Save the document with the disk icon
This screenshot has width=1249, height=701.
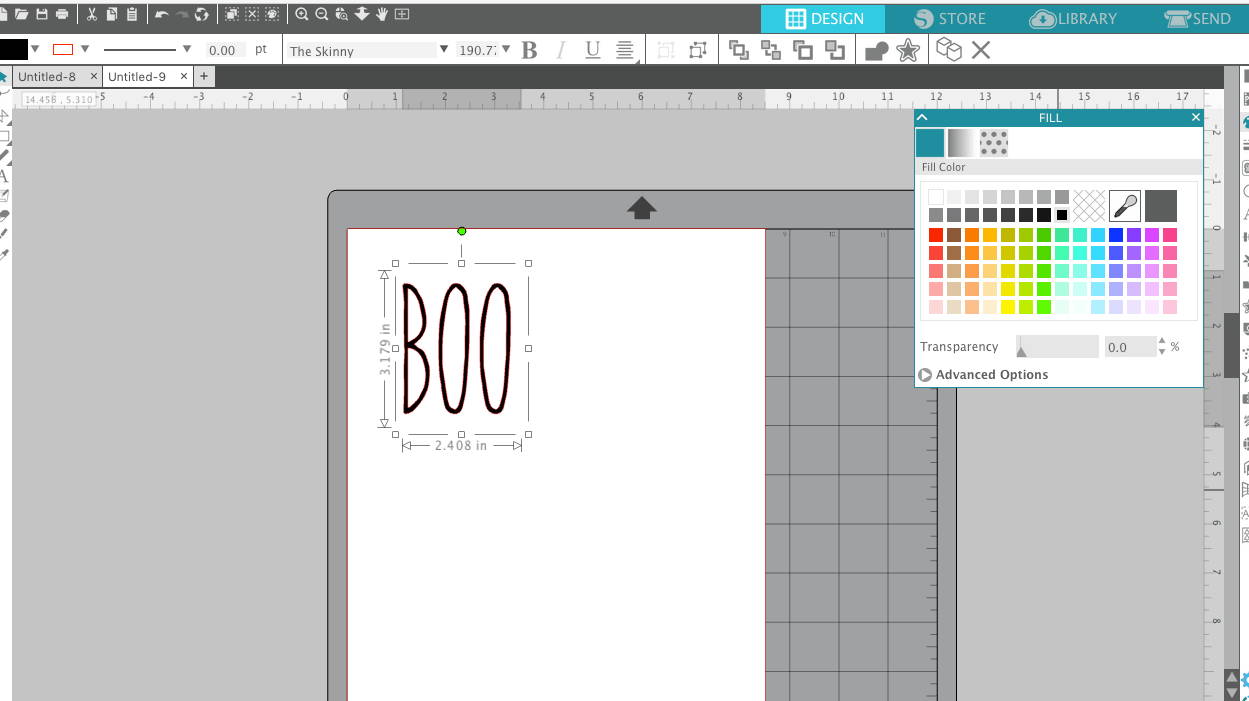tap(42, 15)
